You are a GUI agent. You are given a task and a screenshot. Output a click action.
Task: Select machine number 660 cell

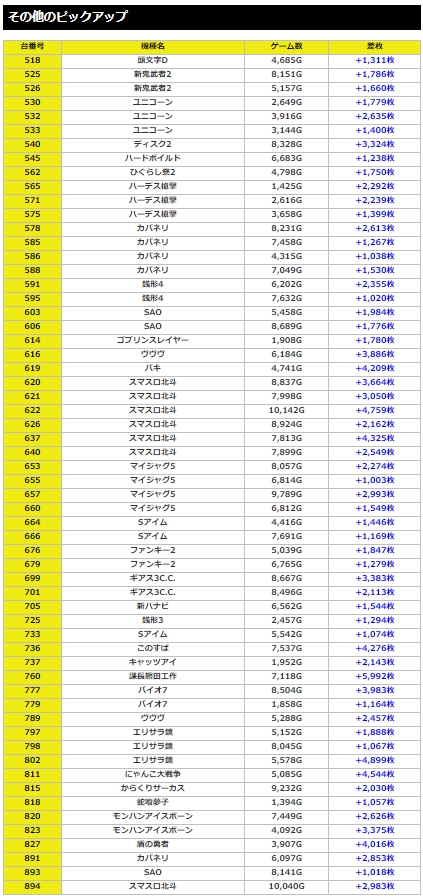click(33, 508)
